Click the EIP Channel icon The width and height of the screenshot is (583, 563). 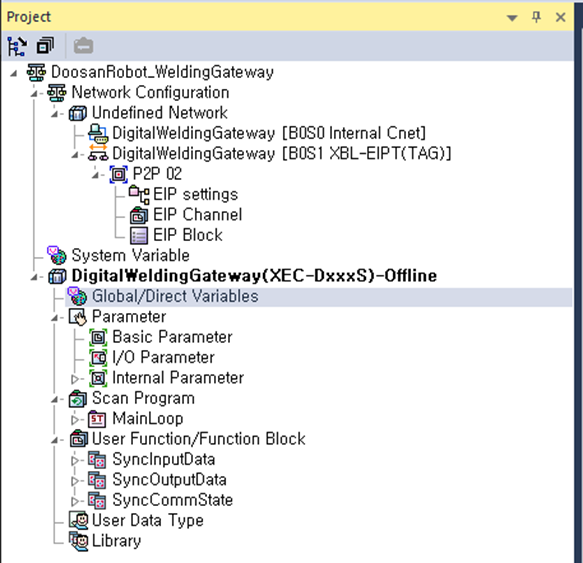click(x=139, y=215)
